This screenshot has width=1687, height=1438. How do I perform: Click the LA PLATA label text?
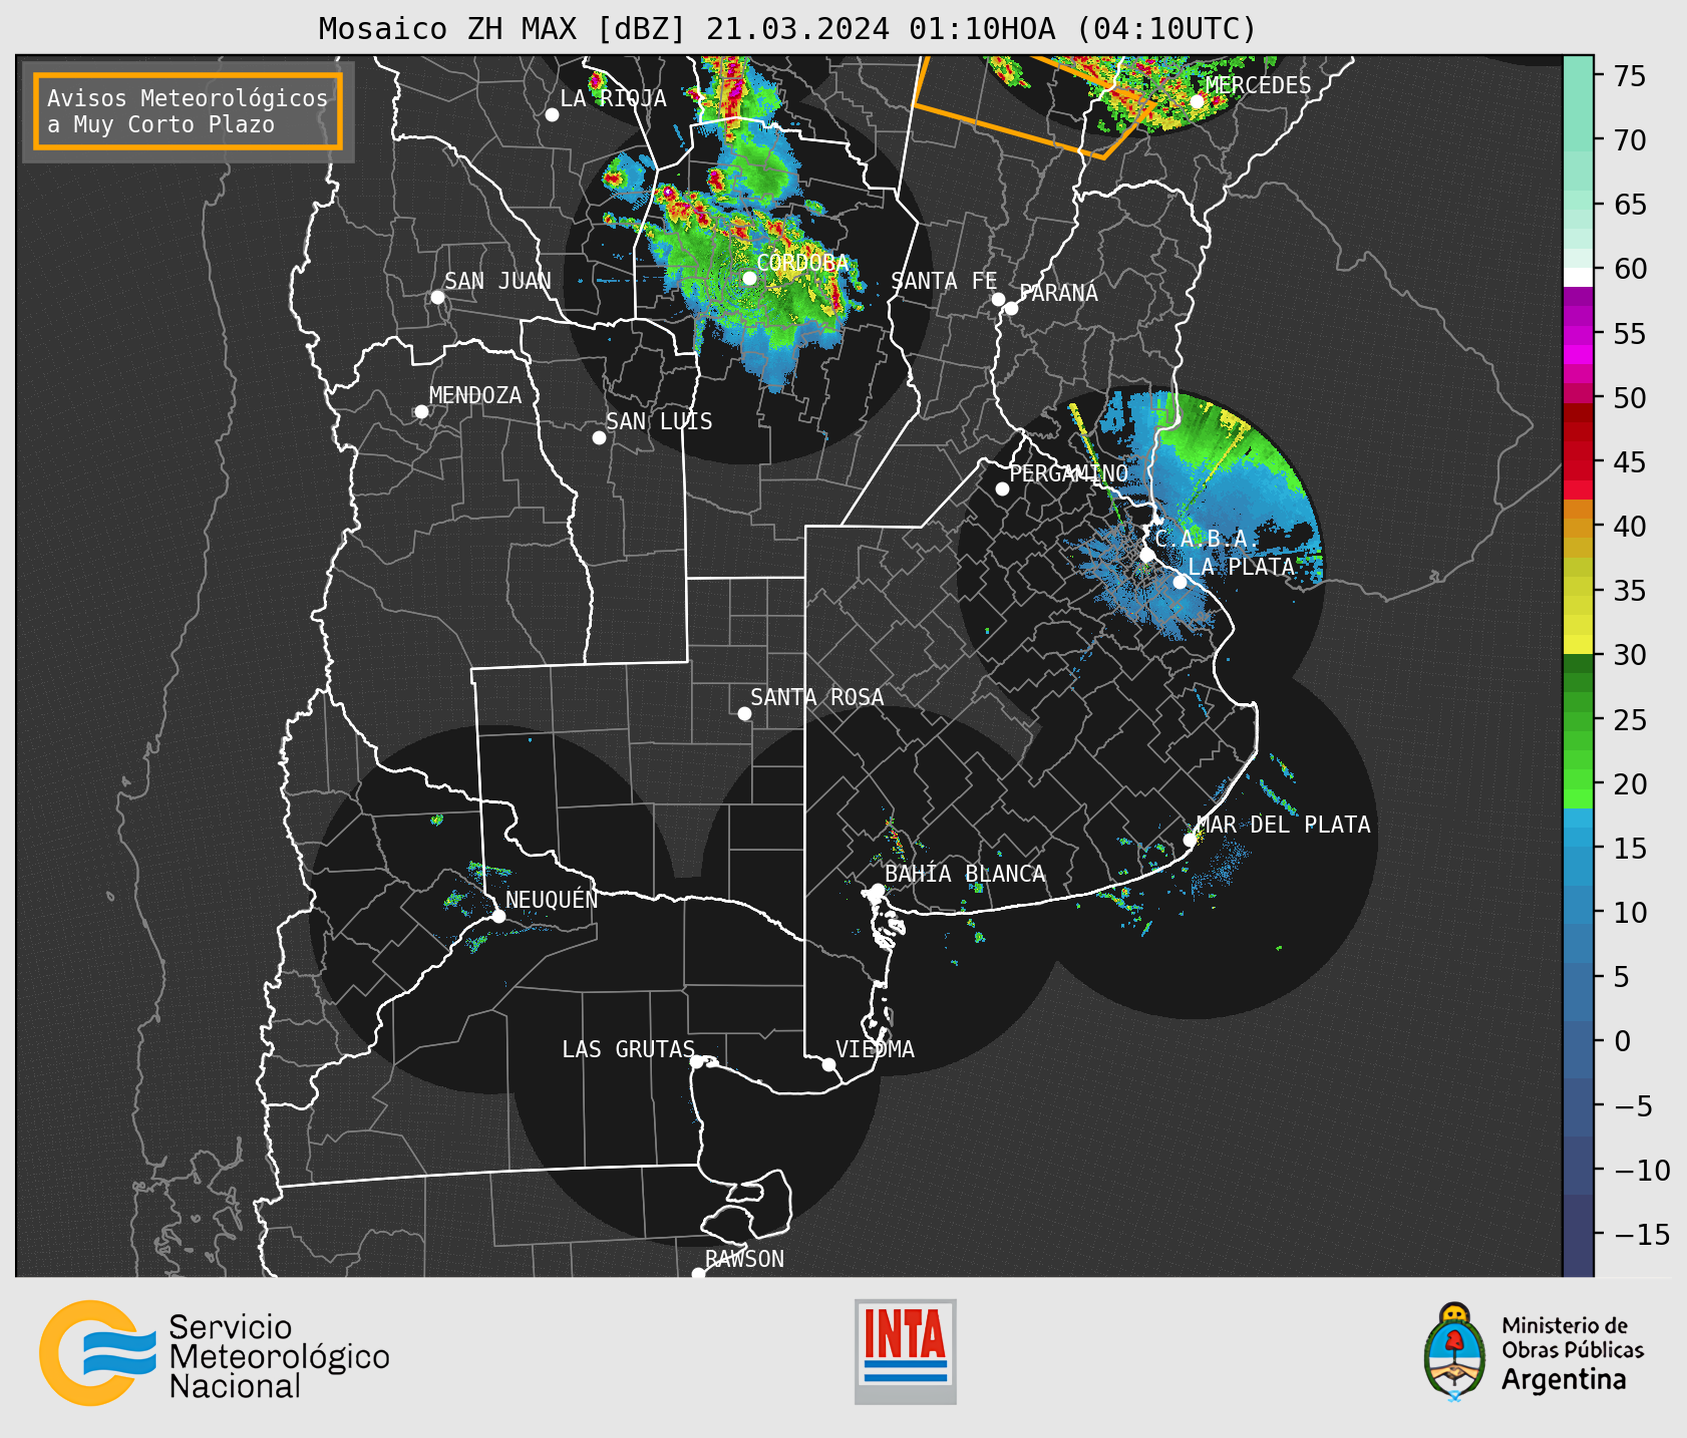[x=1241, y=566]
